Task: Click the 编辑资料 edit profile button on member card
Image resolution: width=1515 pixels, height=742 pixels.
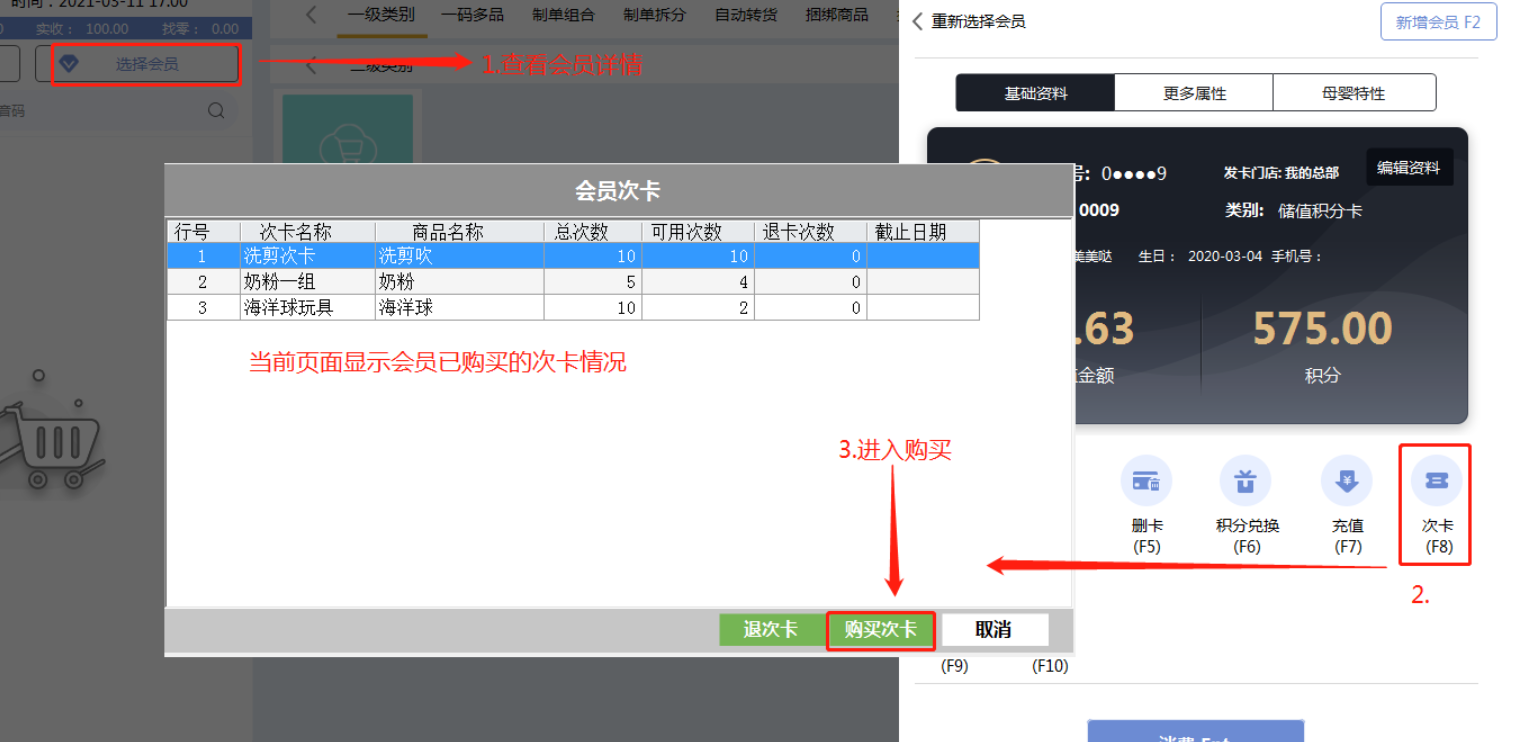Action: tap(1409, 167)
